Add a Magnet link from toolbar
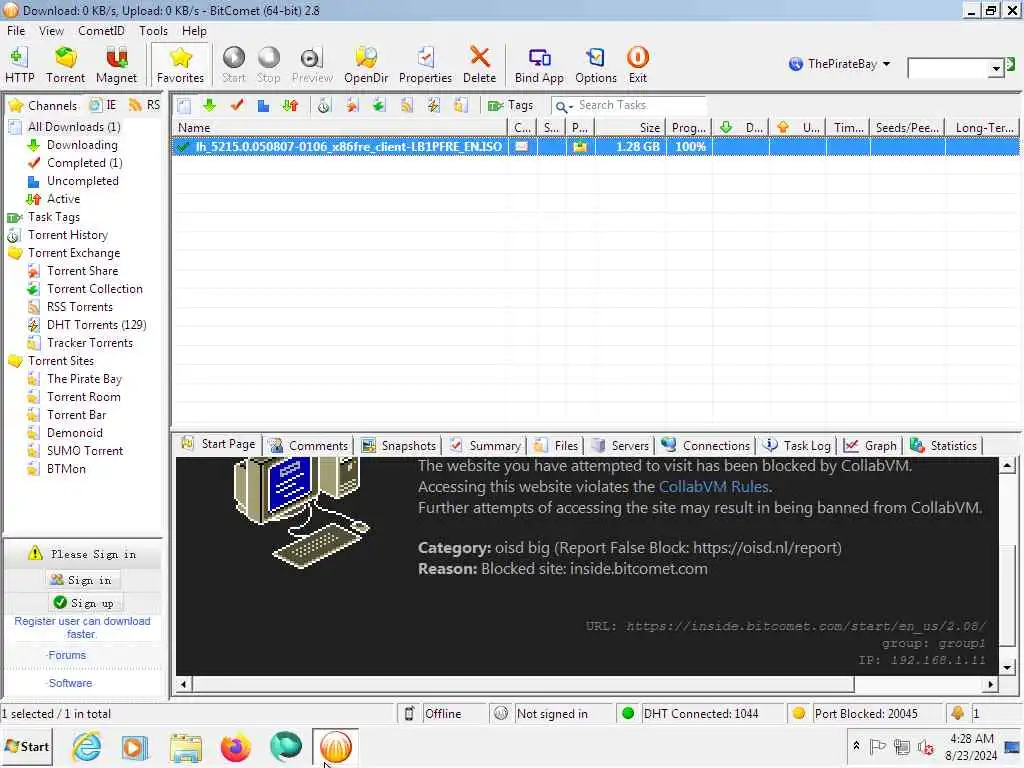 pyautogui.click(x=116, y=65)
